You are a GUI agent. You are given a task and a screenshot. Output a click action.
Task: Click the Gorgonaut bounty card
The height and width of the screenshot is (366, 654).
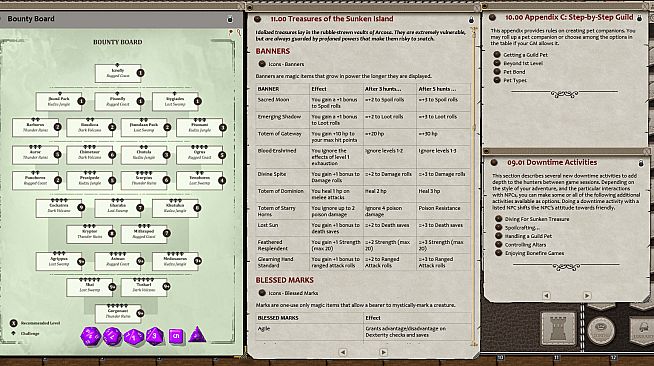(118, 313)
